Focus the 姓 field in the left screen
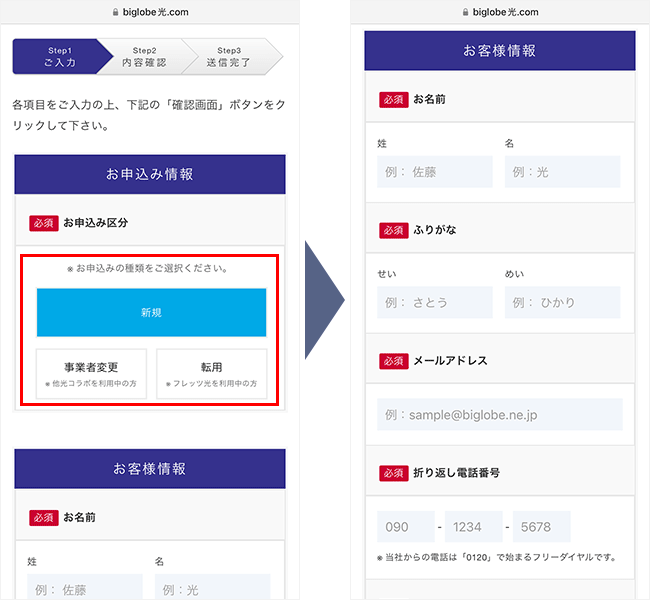650x600 pixels. 85,587
